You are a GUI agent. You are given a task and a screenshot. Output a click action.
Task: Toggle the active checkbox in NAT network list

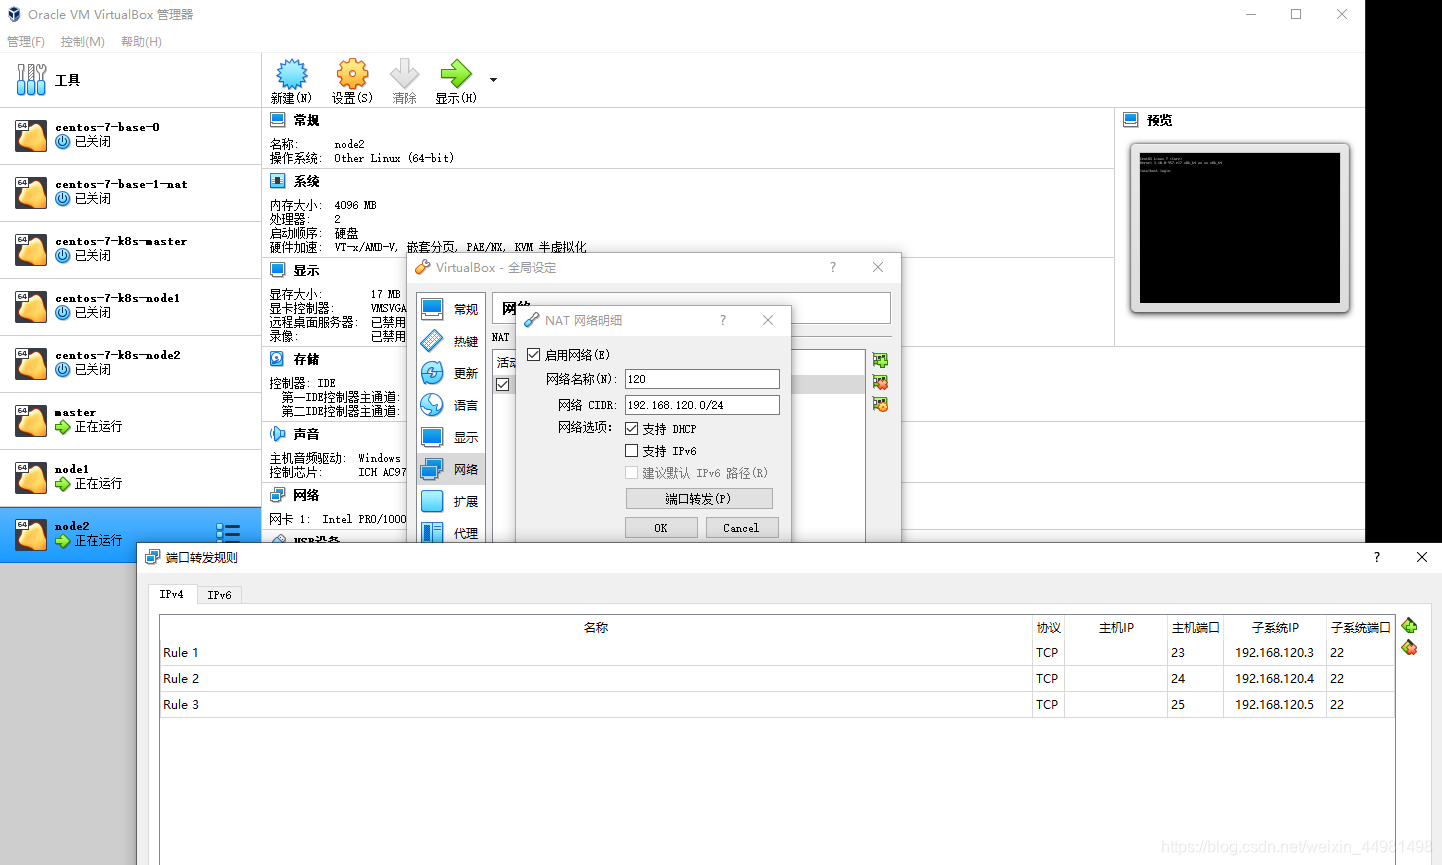click(503, 385)
